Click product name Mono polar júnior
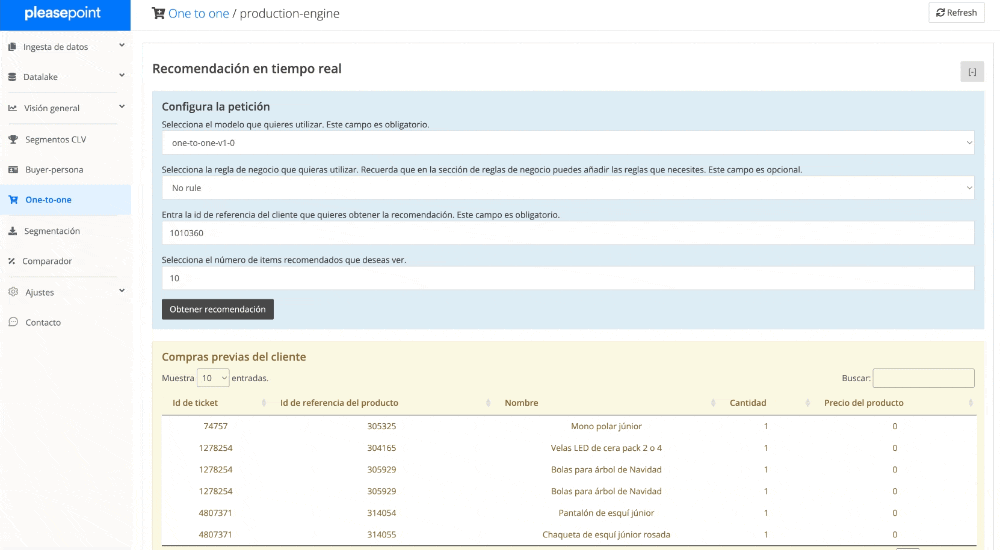Image resolution: width=1000 pixels, height=550 pixels. tap(606, 426)
